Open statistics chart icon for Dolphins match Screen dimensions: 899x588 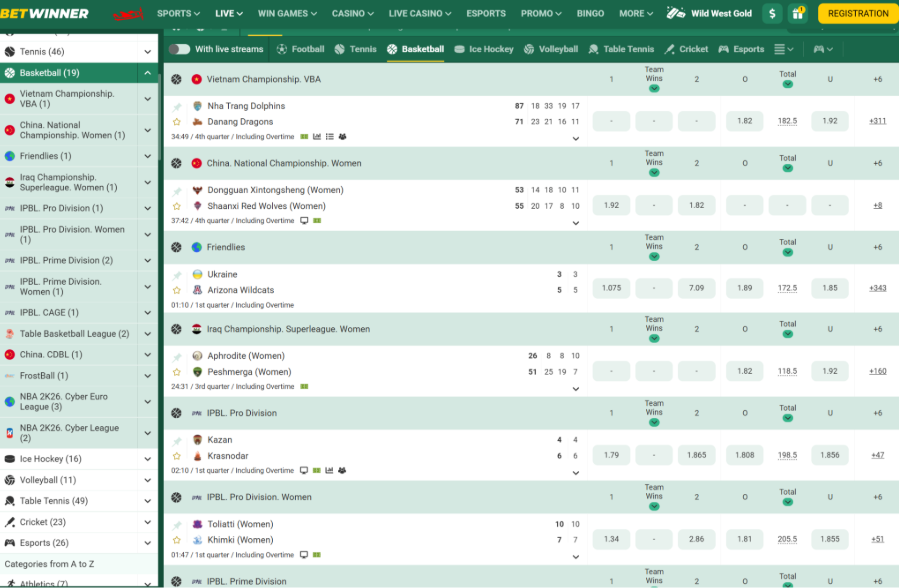point(316,136)
